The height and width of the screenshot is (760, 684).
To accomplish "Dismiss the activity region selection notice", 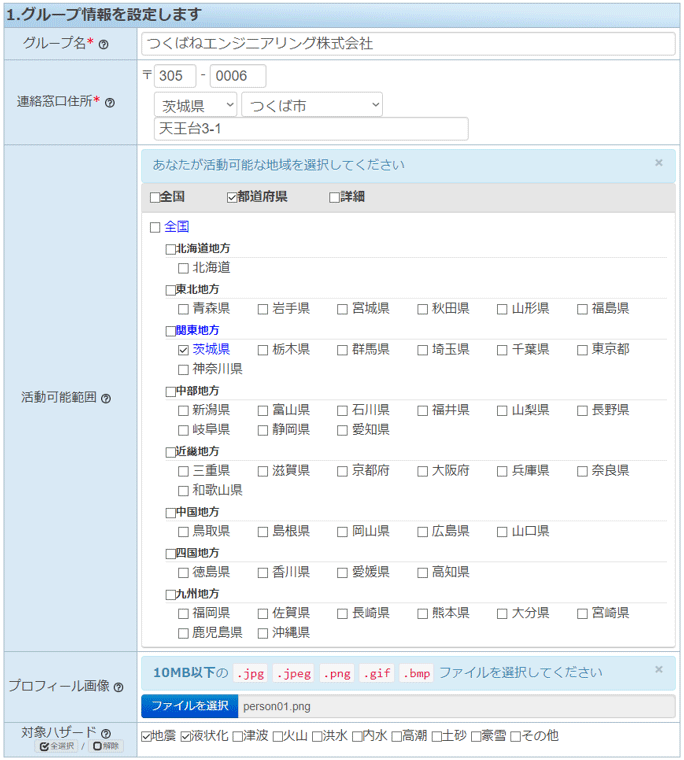I will (658, 163).
